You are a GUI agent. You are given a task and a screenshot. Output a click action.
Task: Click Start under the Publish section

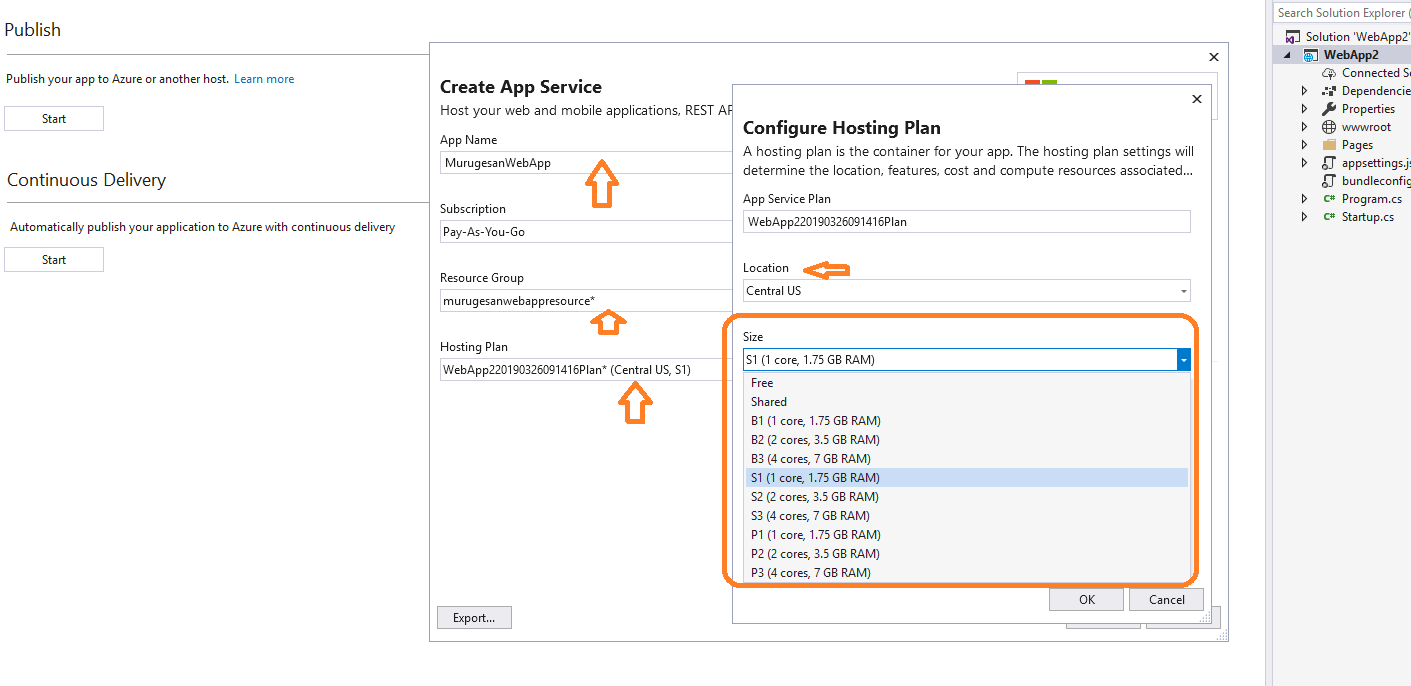[53, 118]
